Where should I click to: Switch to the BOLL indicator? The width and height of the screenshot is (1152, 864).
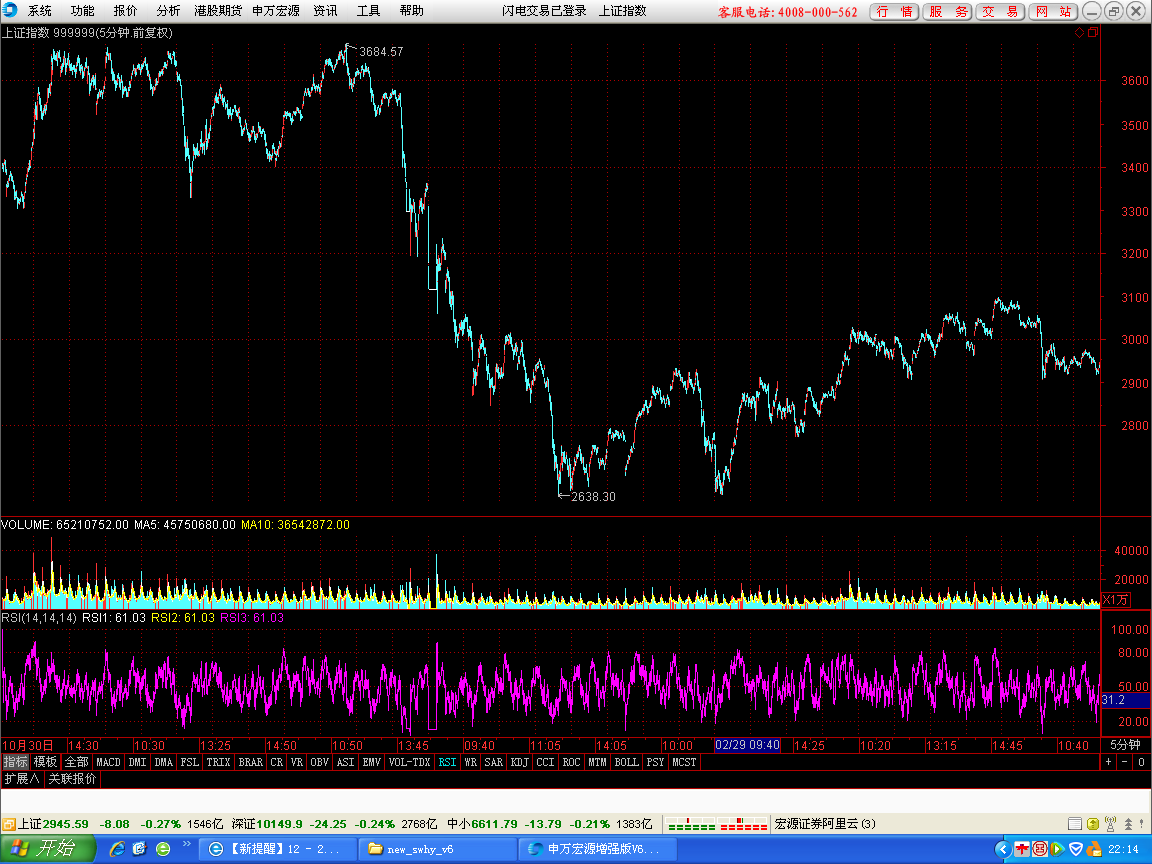627,762
